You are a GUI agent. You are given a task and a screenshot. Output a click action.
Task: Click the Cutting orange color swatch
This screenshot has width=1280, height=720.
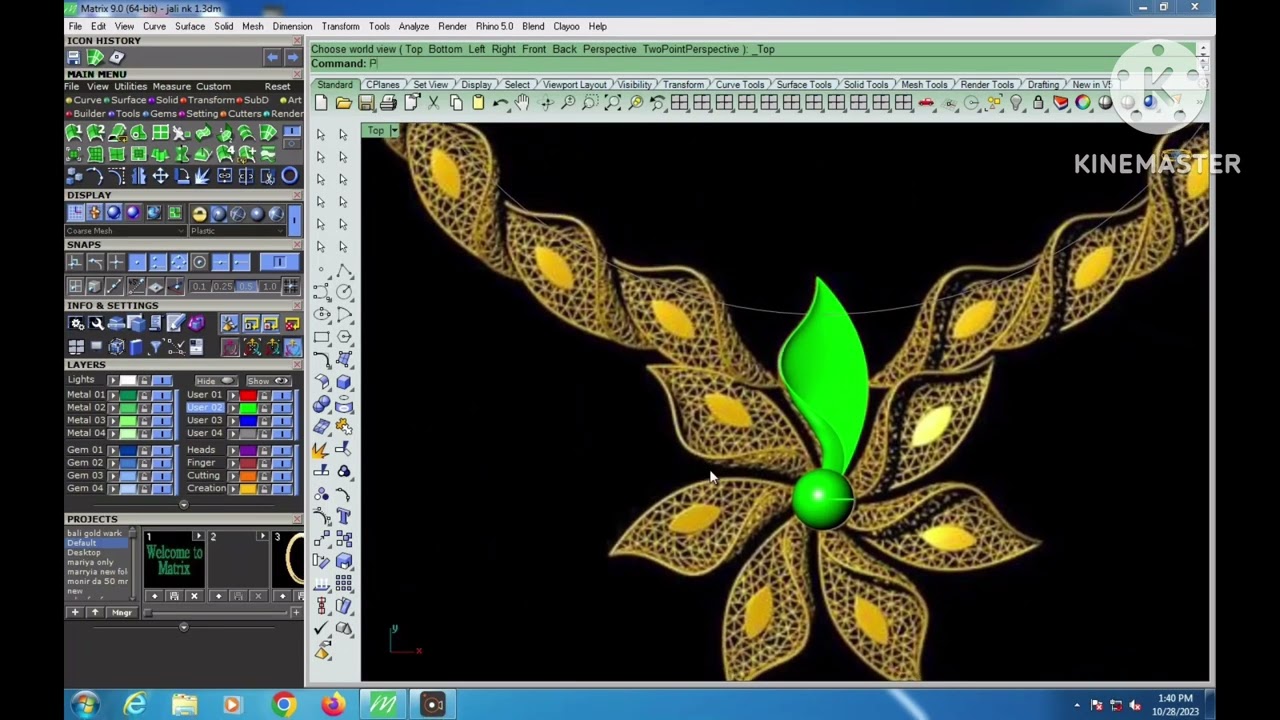[x=248, y=476]
